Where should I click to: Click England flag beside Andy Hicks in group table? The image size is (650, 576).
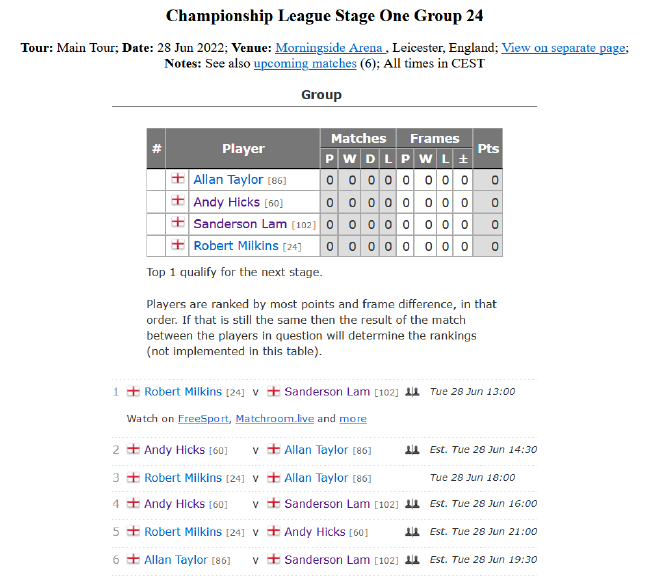click(x=178, y=202)
